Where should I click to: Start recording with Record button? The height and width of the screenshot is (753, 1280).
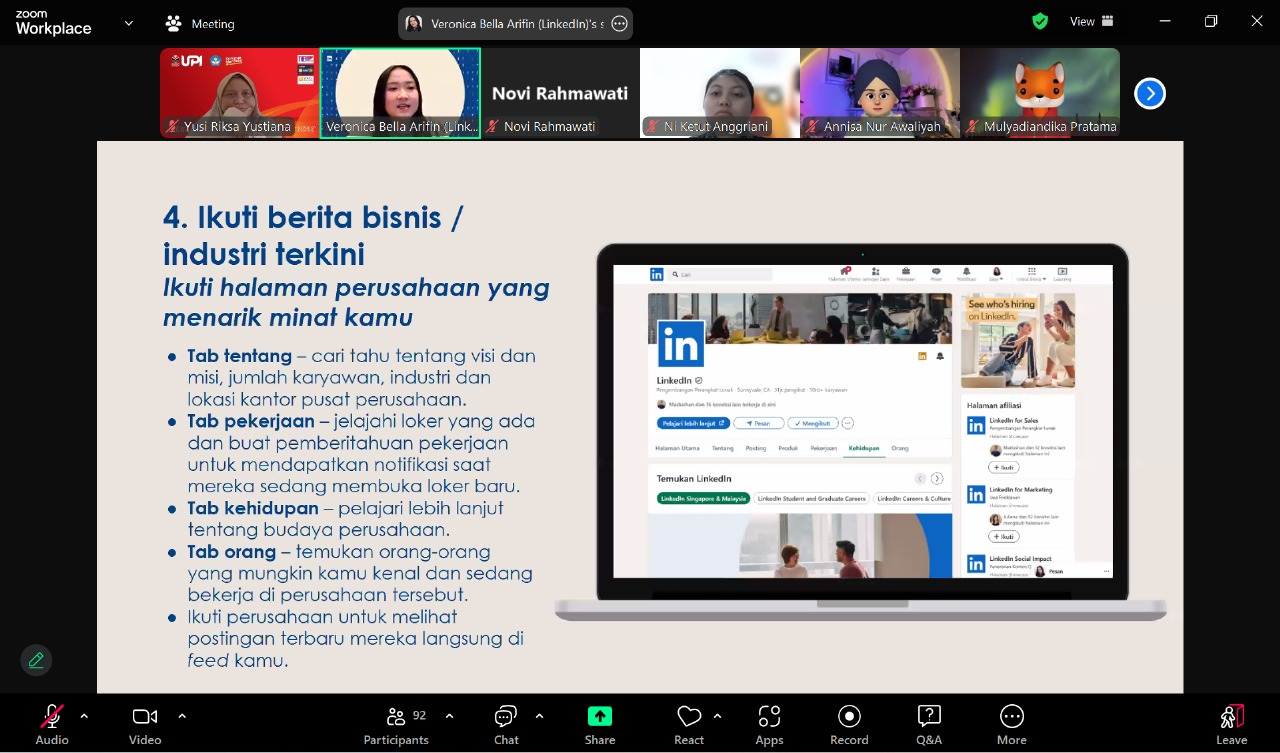[x=849, y=724]
